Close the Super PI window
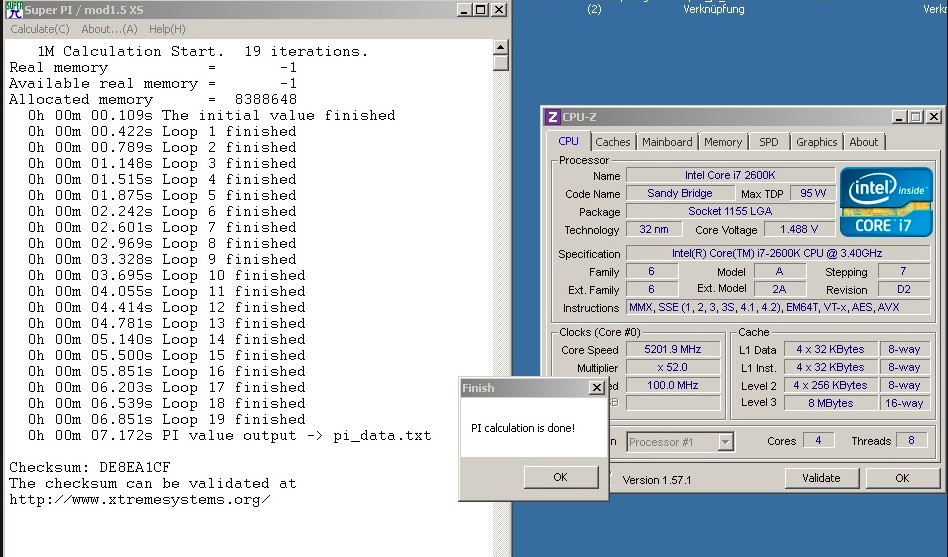948x557 pixels. pyautogui.click(x=499, y=10)
